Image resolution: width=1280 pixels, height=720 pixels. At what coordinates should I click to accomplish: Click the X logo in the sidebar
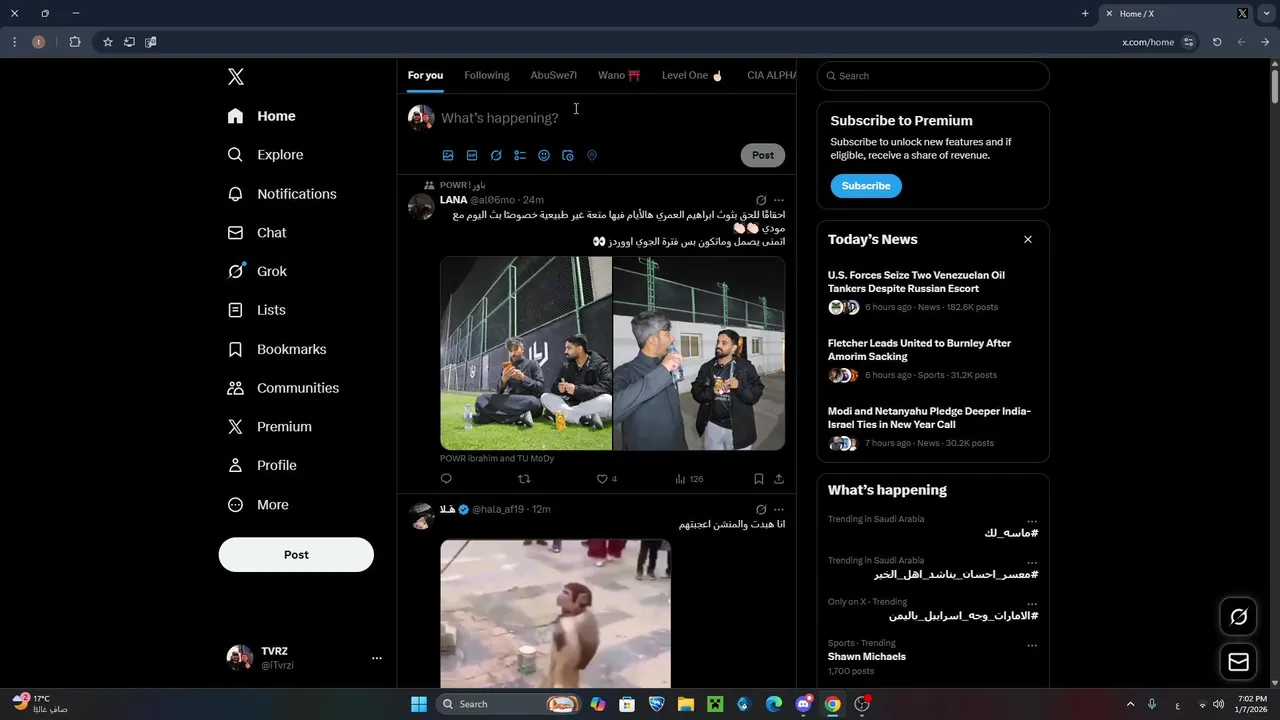click(236, 77)
